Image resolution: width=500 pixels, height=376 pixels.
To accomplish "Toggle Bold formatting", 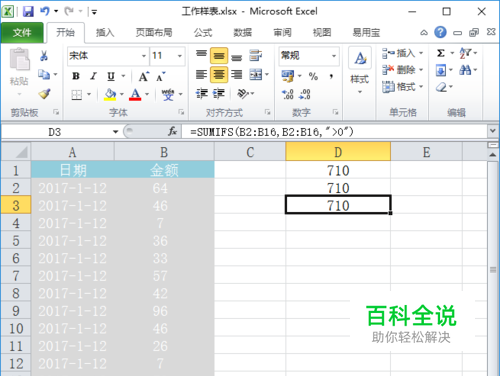I will pos(76,76).
